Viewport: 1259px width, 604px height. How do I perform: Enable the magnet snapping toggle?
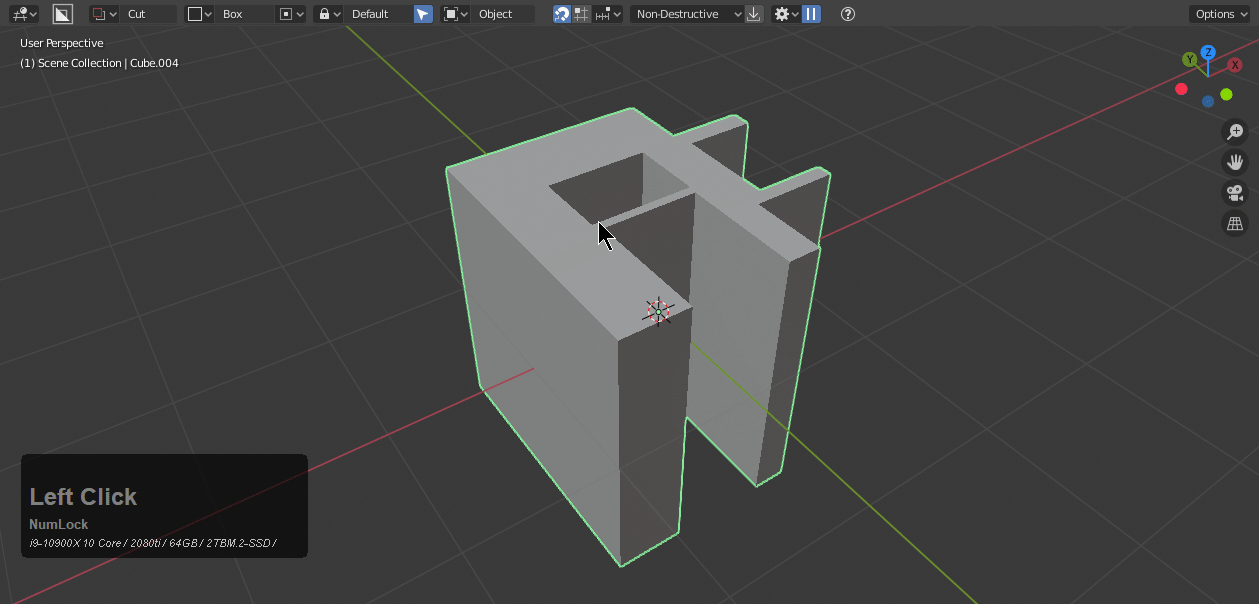point(562,13)
